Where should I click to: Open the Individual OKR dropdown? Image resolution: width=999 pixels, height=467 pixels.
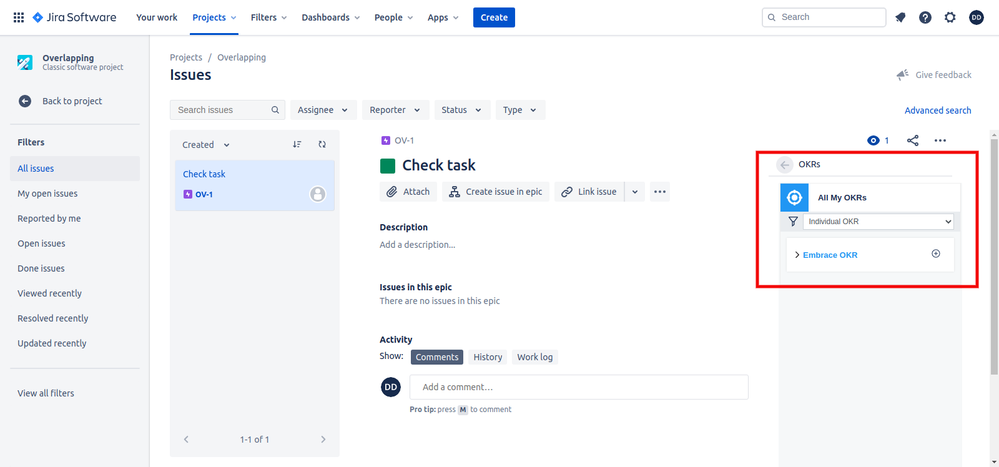879,222
